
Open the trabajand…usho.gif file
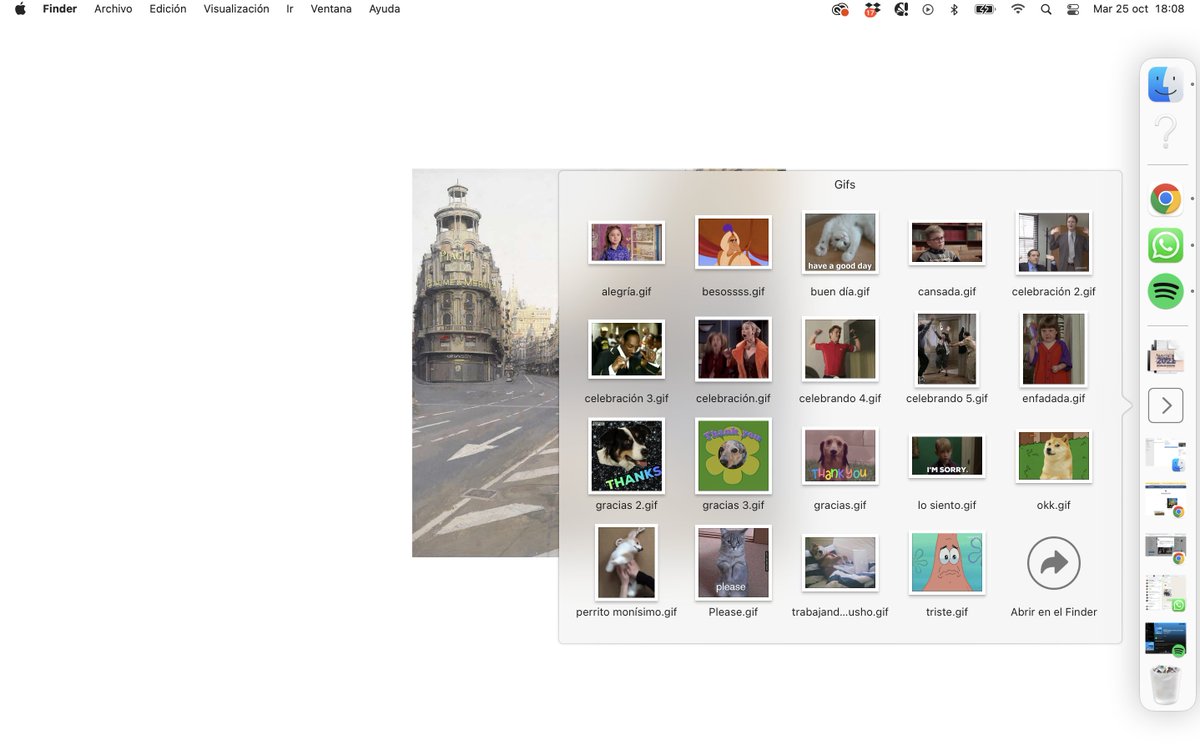(x=840, y=563)
